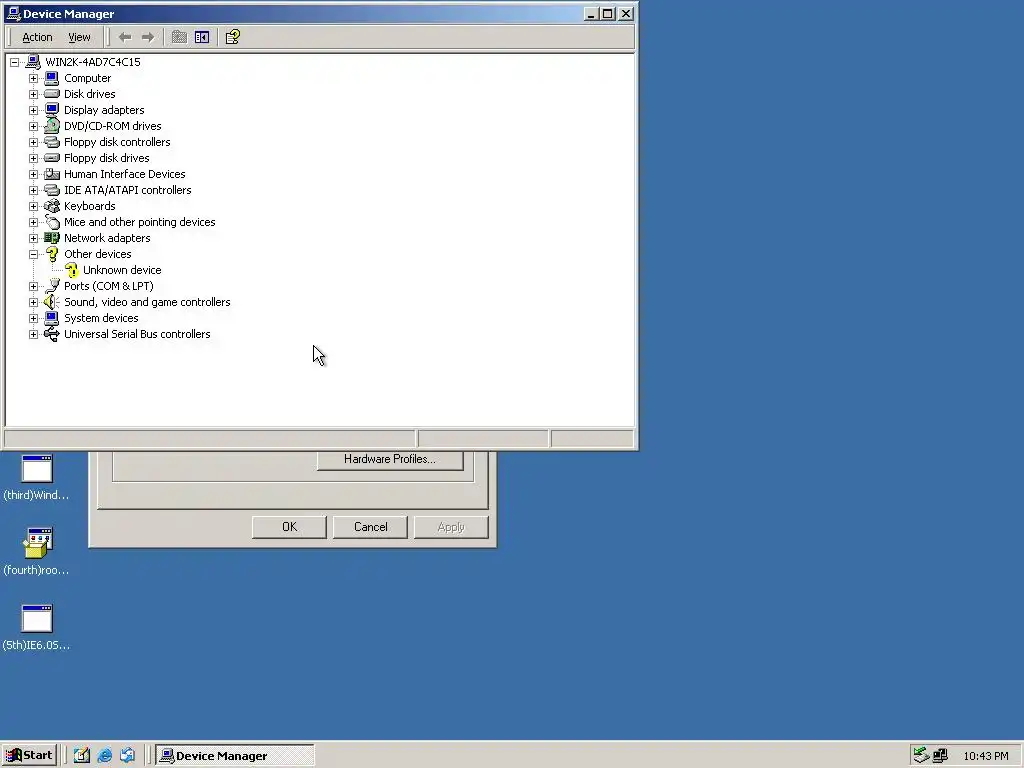
Task: Click the root computer icon WIN2K-4AD7C4C15
Action: [33, 62]
